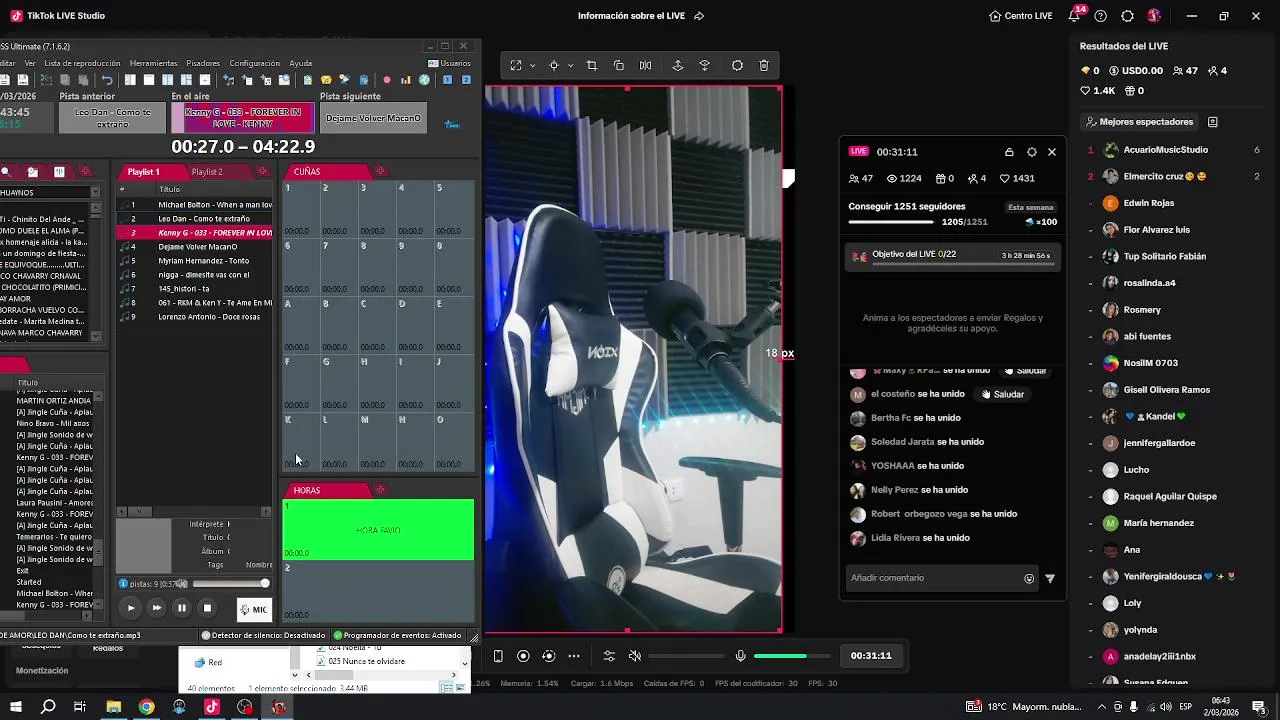
Task: Open the Ayuda menu
Action: (x=301, y=63)
